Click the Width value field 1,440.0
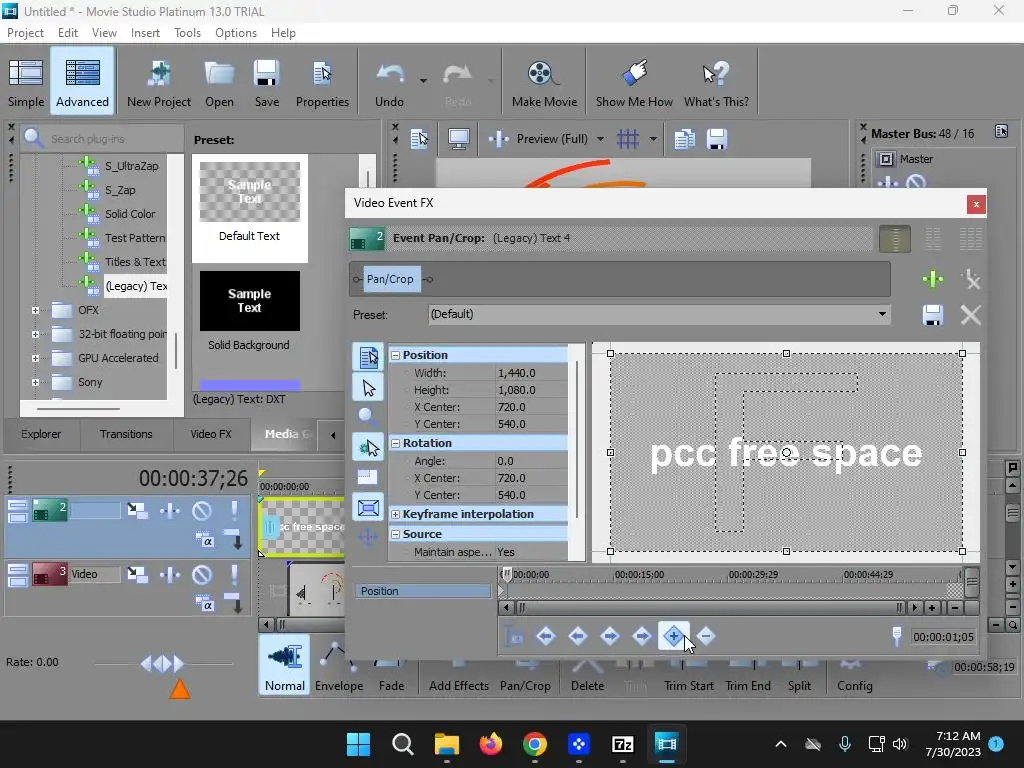This screenshot has height=768, width=1024. [x=531, y=374]
